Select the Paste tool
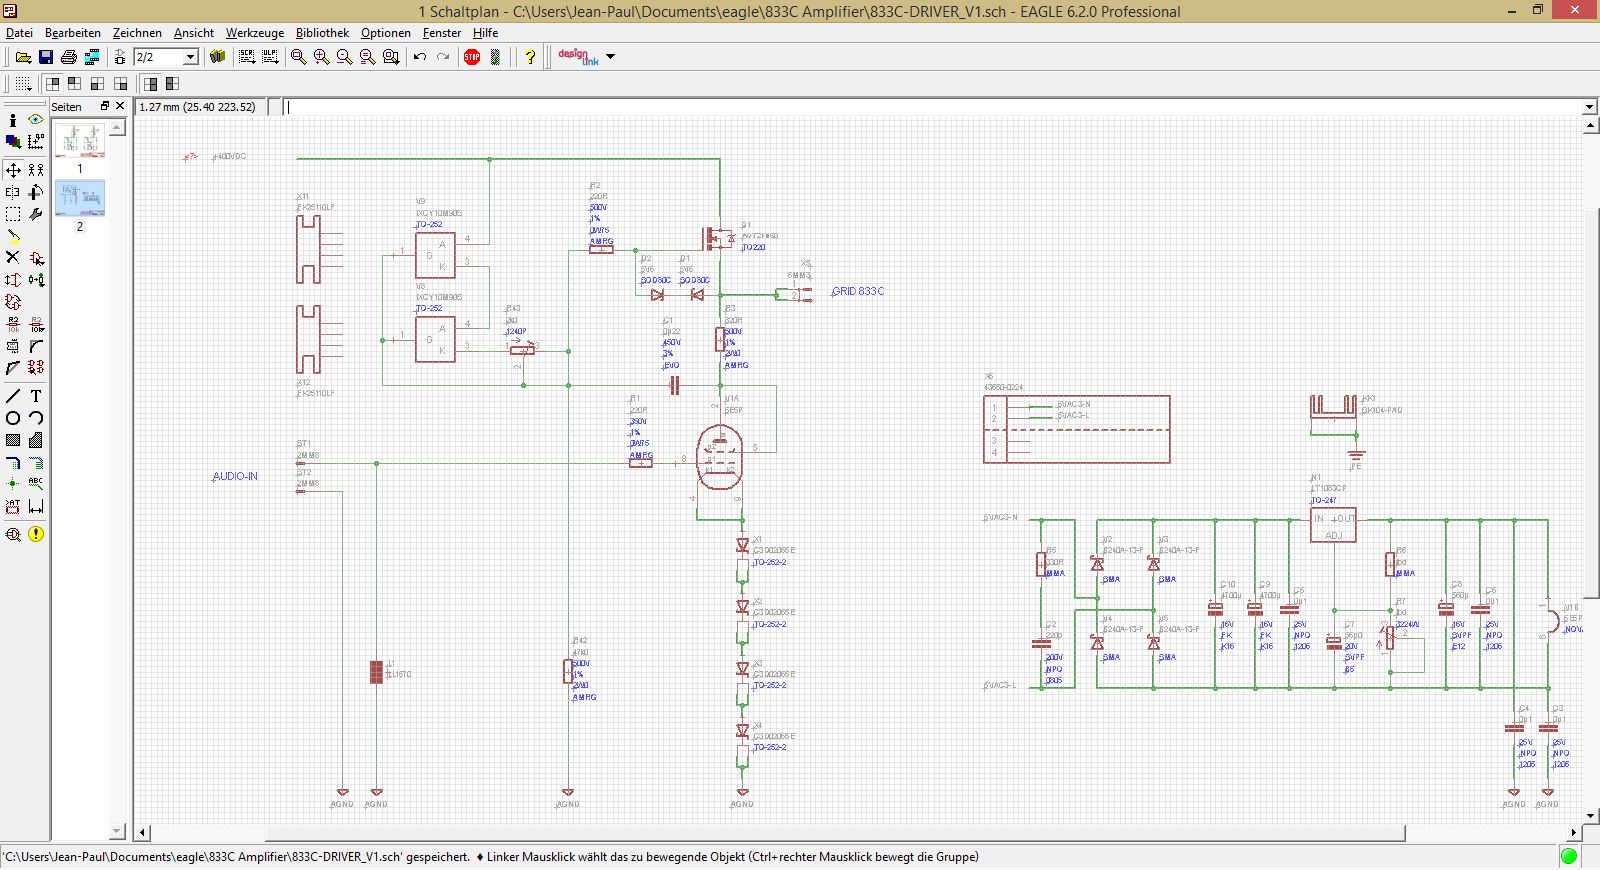 tap(13, 236)
